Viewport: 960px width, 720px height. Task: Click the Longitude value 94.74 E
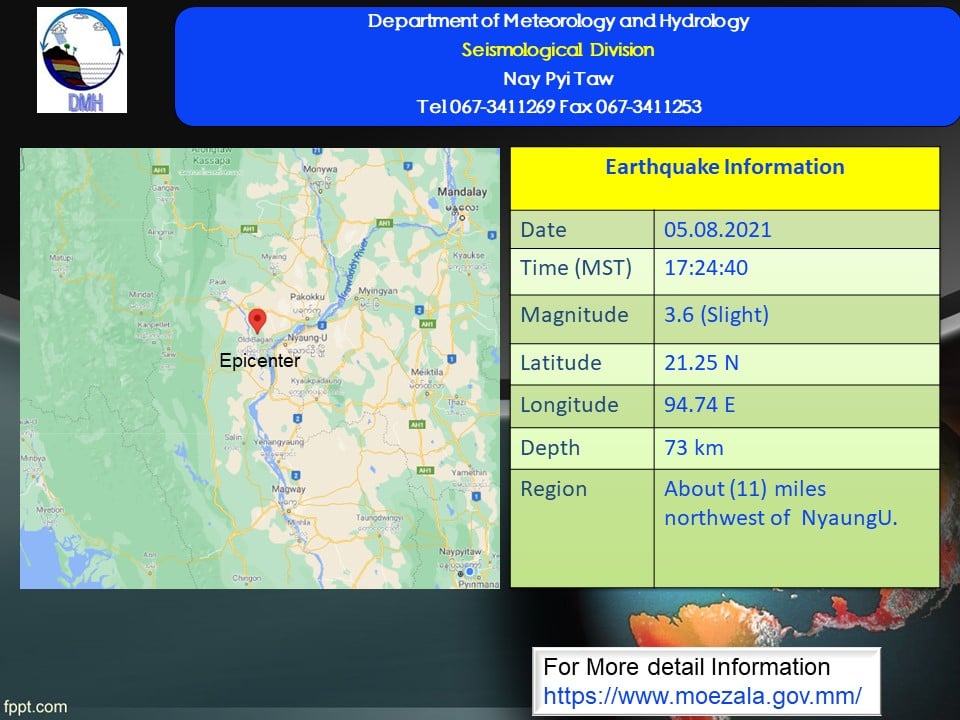(x=701, y=405)
